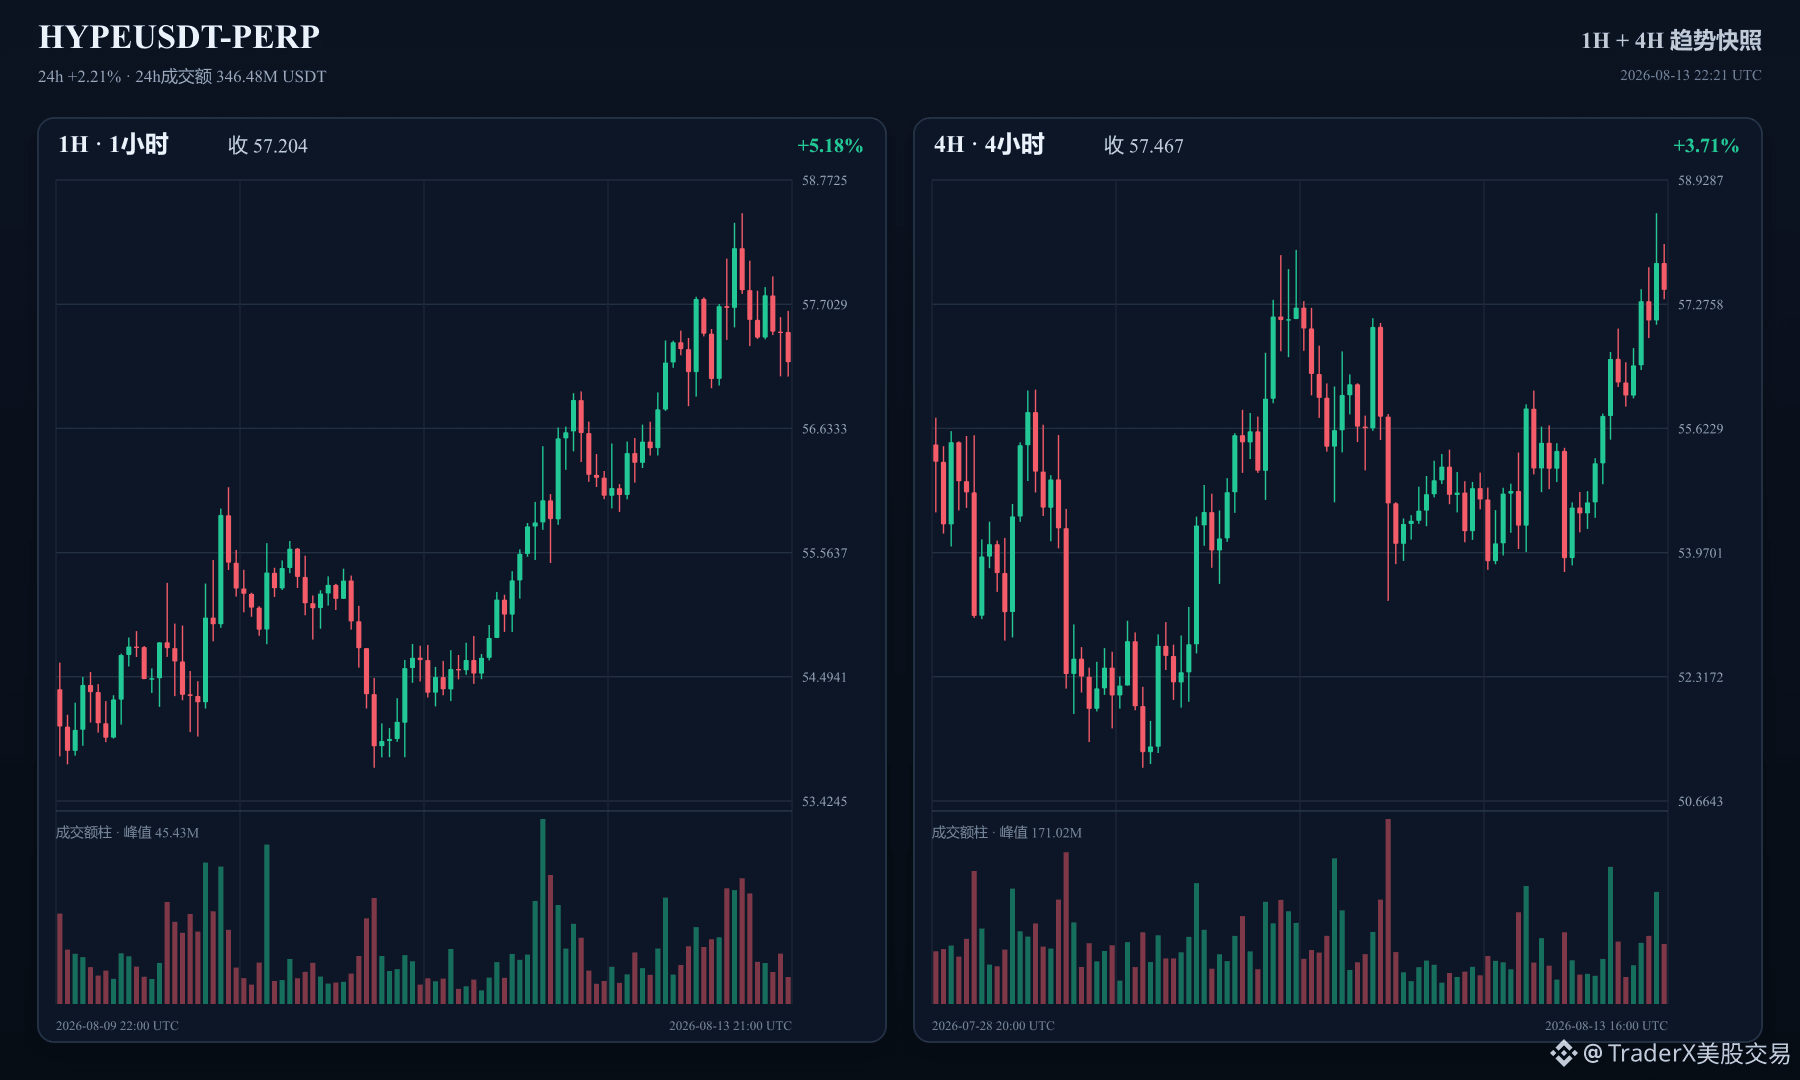Click the '1H + 4H 趋势快照' heading

click(1671, 40)
